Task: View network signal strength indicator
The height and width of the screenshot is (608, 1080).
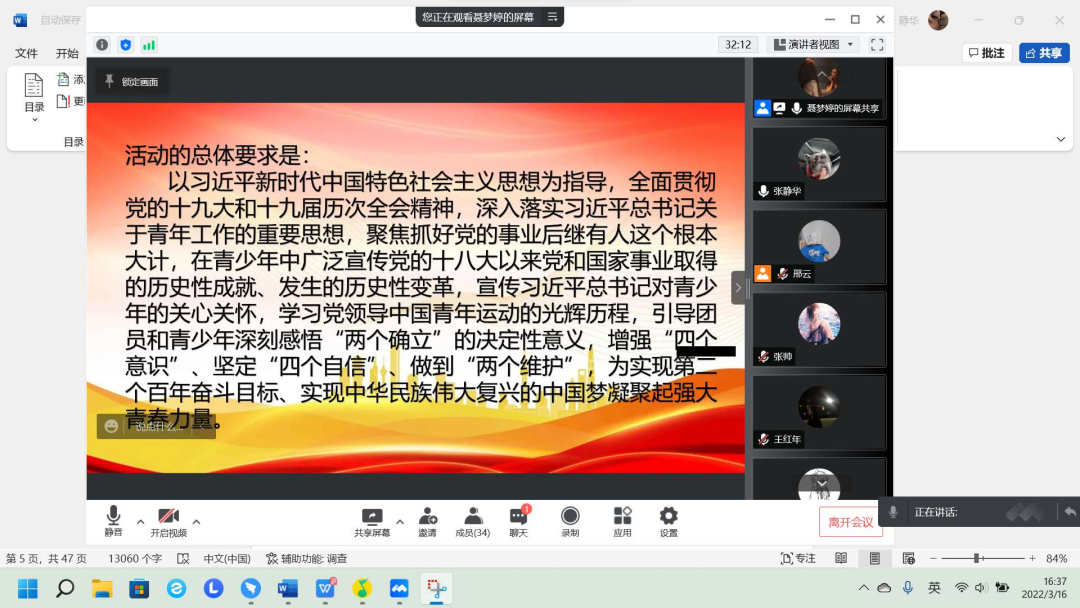Action: (149, 45)
